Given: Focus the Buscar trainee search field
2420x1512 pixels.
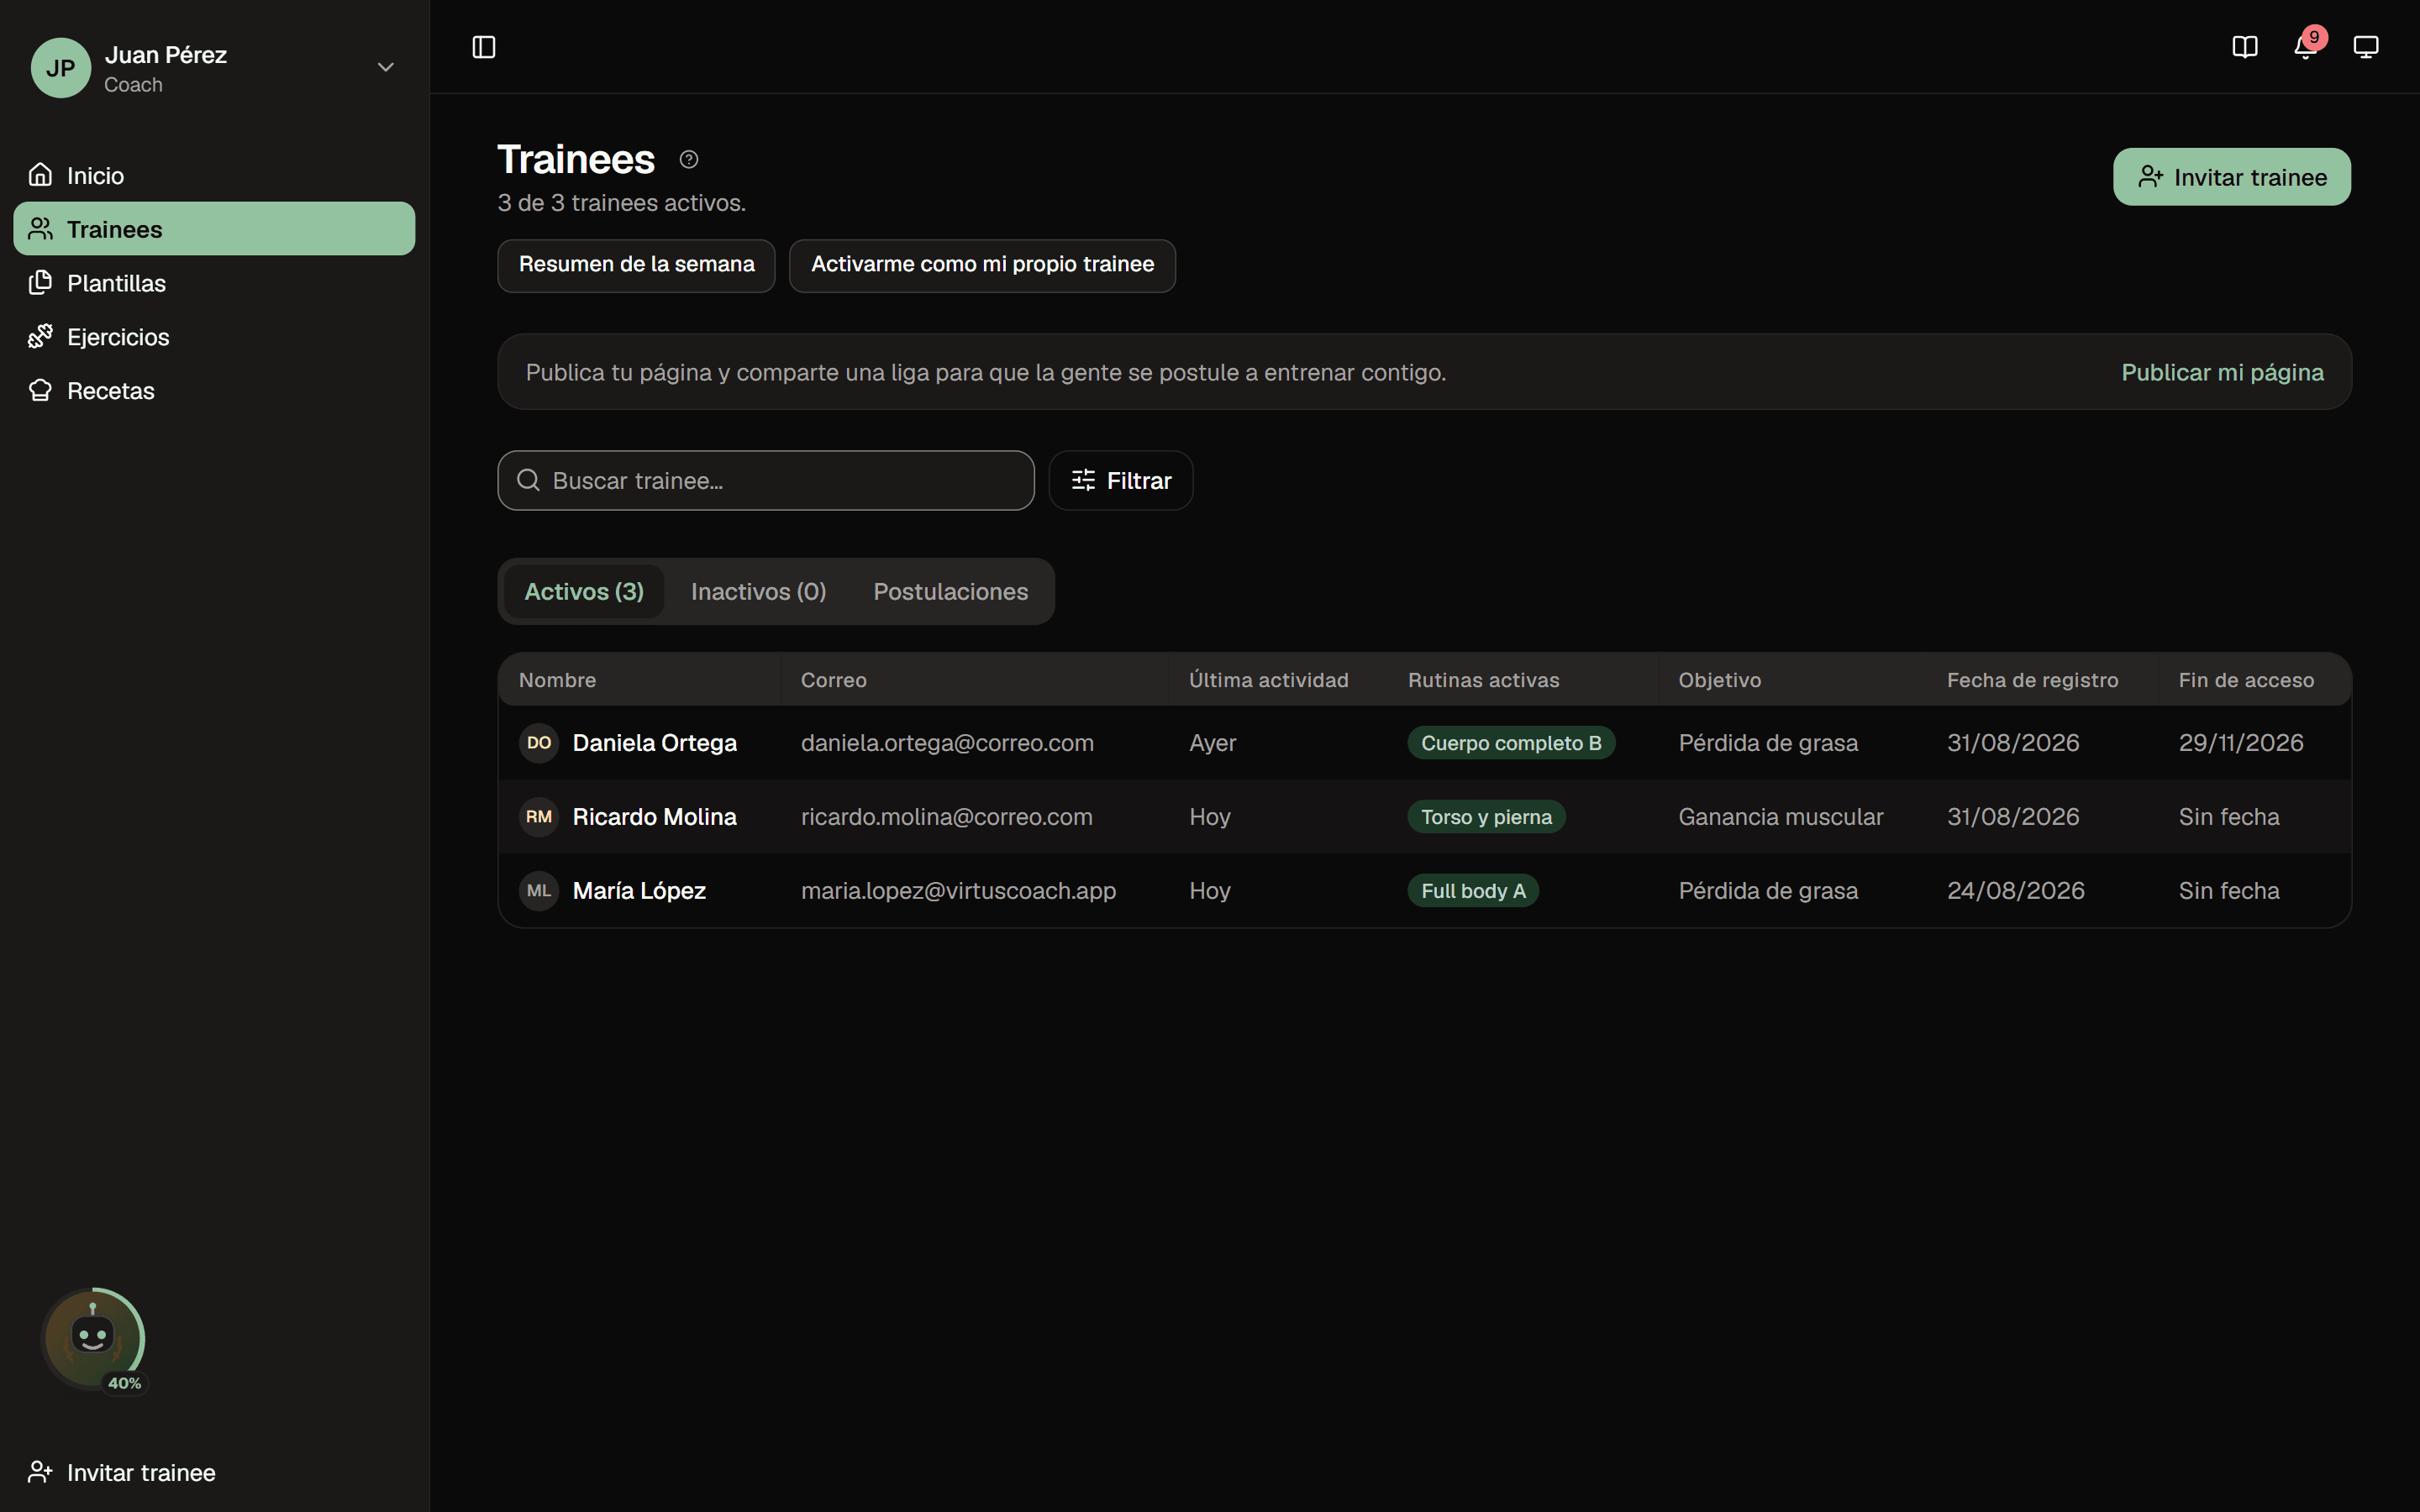Looking at the screenshot, I should click(x=766, y=481).
